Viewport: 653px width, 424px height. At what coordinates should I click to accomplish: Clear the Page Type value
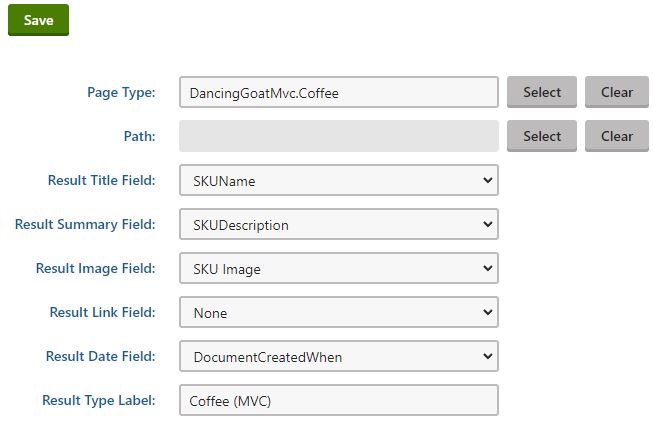(x=616, y=92)
